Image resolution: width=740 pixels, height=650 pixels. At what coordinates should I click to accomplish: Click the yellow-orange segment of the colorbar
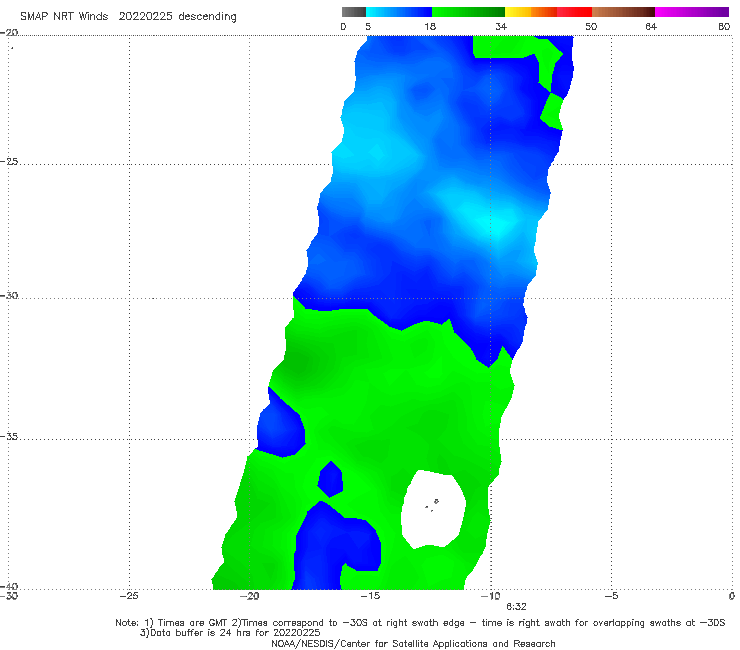click(x=531, y=12)
